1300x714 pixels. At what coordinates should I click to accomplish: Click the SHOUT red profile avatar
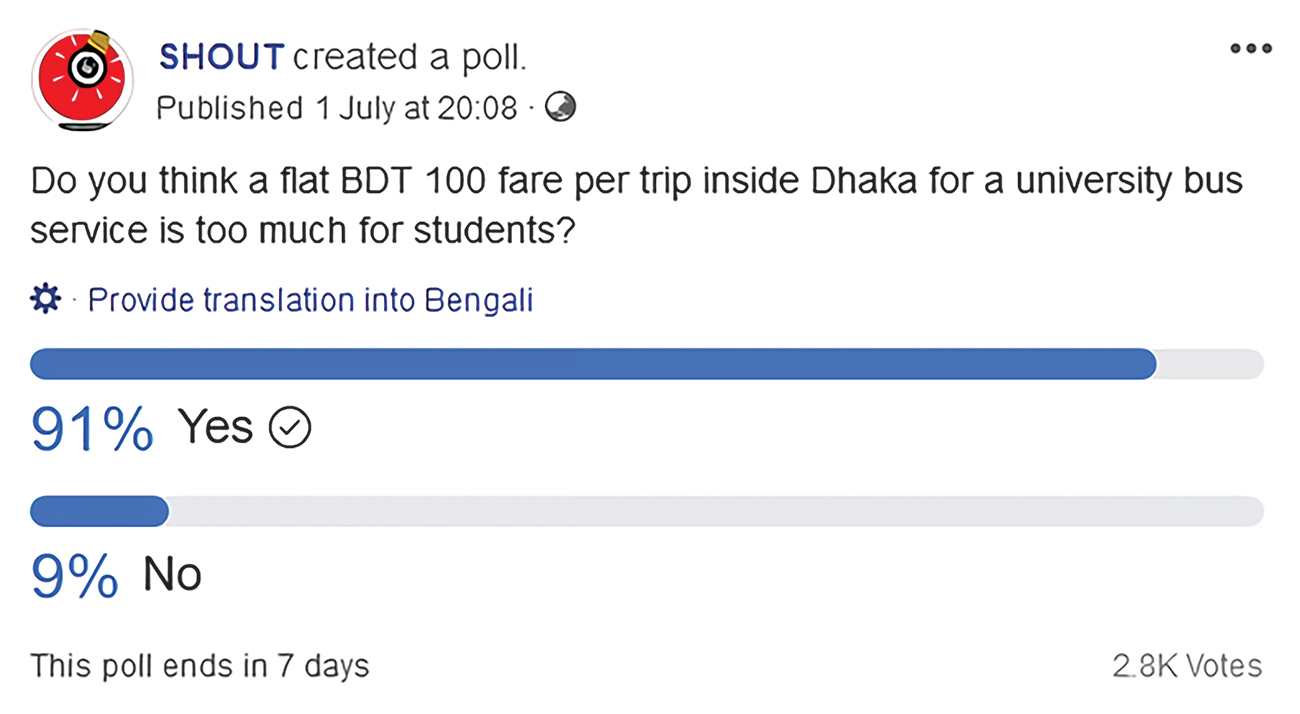pyautogui.click(x=83, y=80)
